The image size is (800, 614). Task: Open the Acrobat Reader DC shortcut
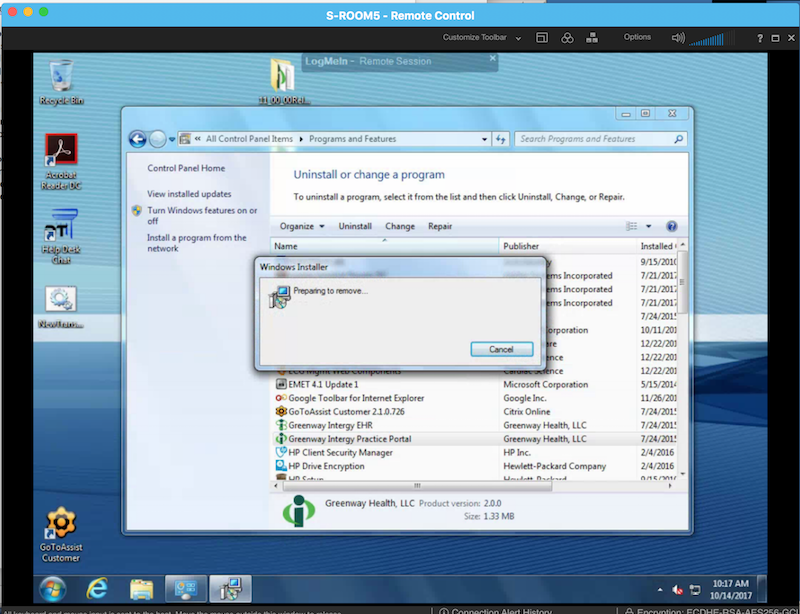(x=61, y=161)
